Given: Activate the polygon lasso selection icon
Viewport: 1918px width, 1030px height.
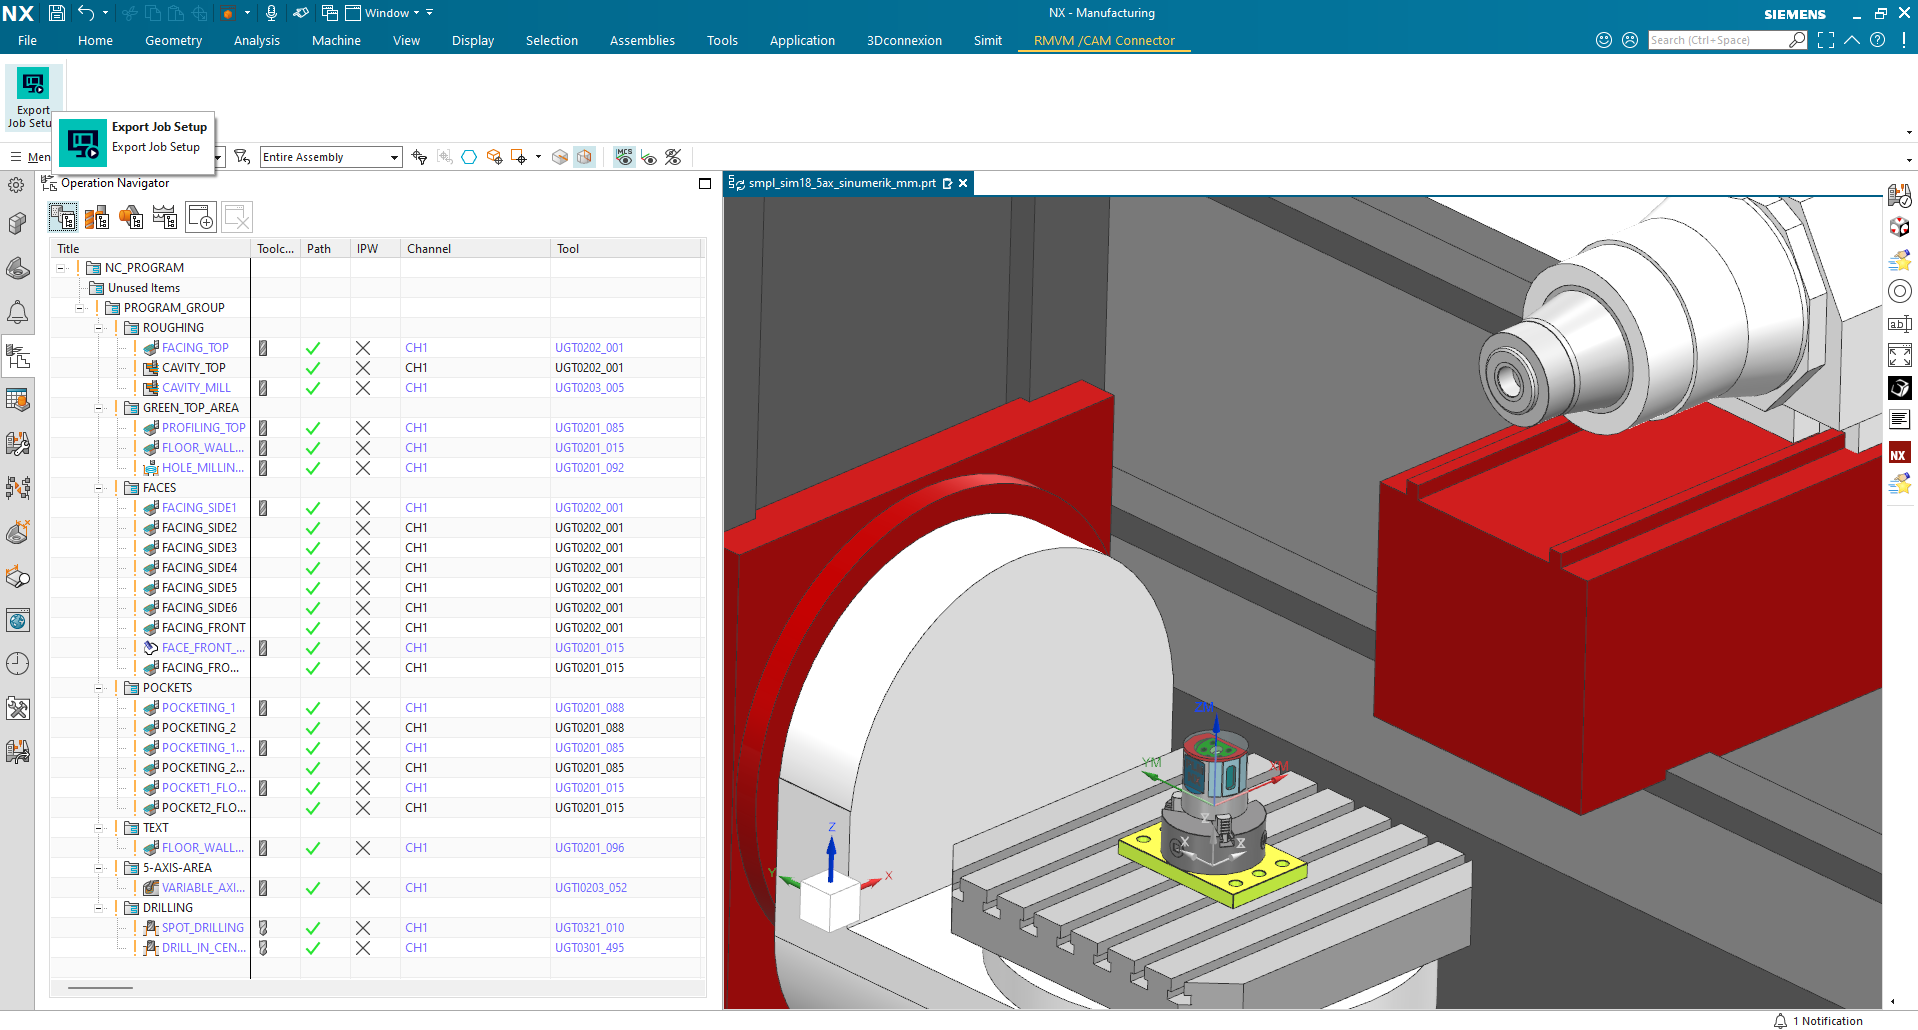Looking at the screenshot, I should 468,157.
